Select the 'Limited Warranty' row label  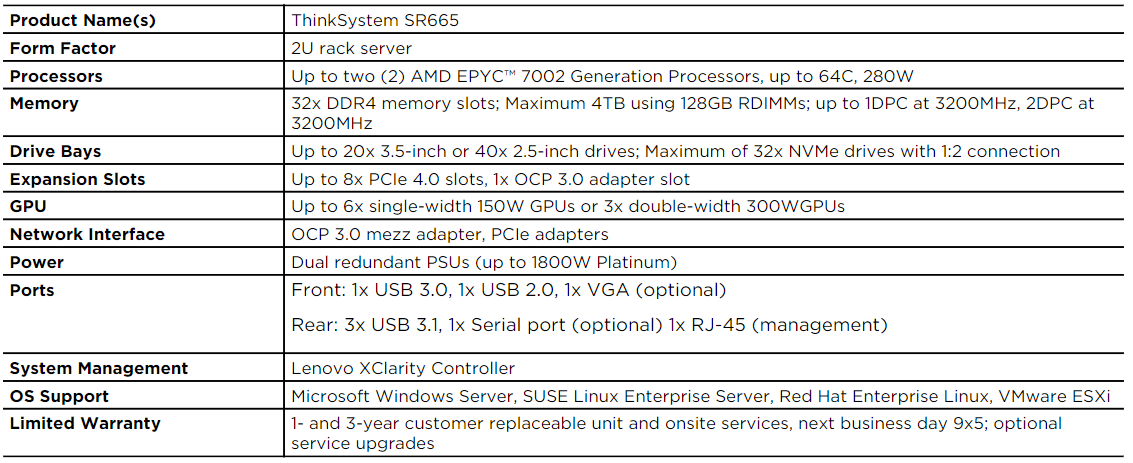pyautogui.click(x=85, y=423)
